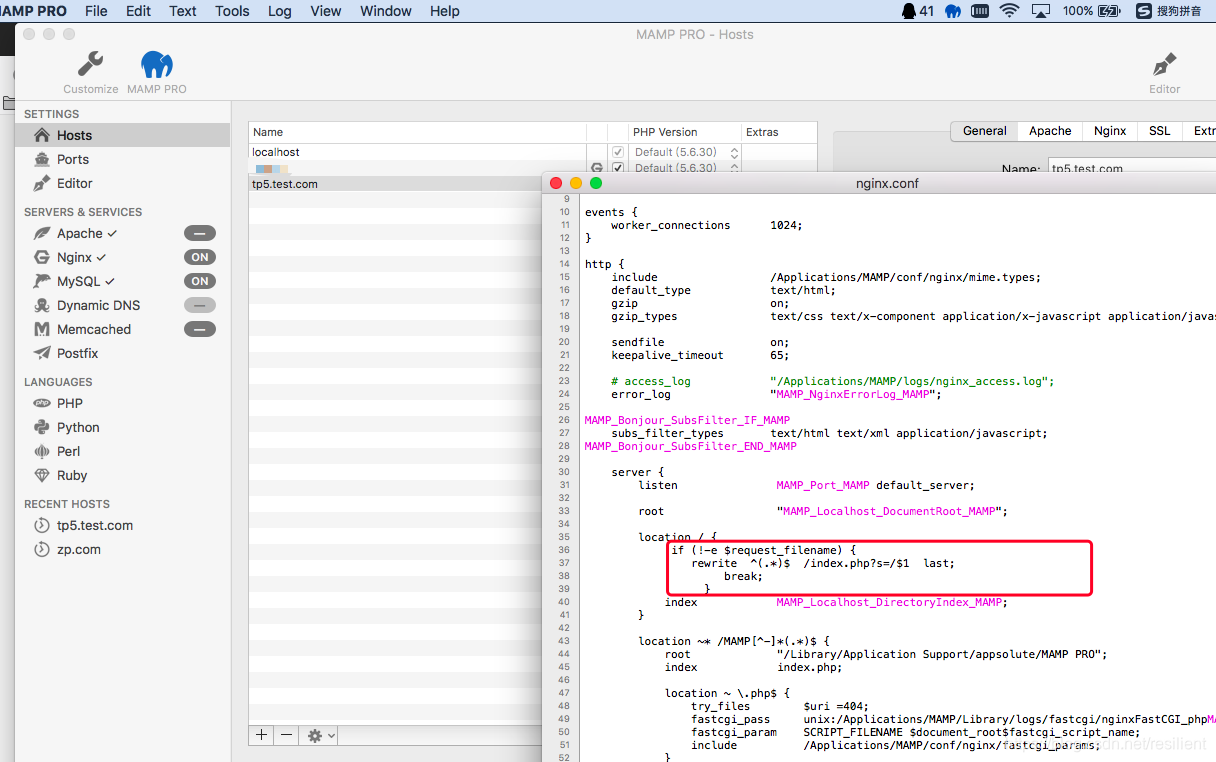Open the Log menu
This screenshot has width=1216, height=762.
pos(280,11)
